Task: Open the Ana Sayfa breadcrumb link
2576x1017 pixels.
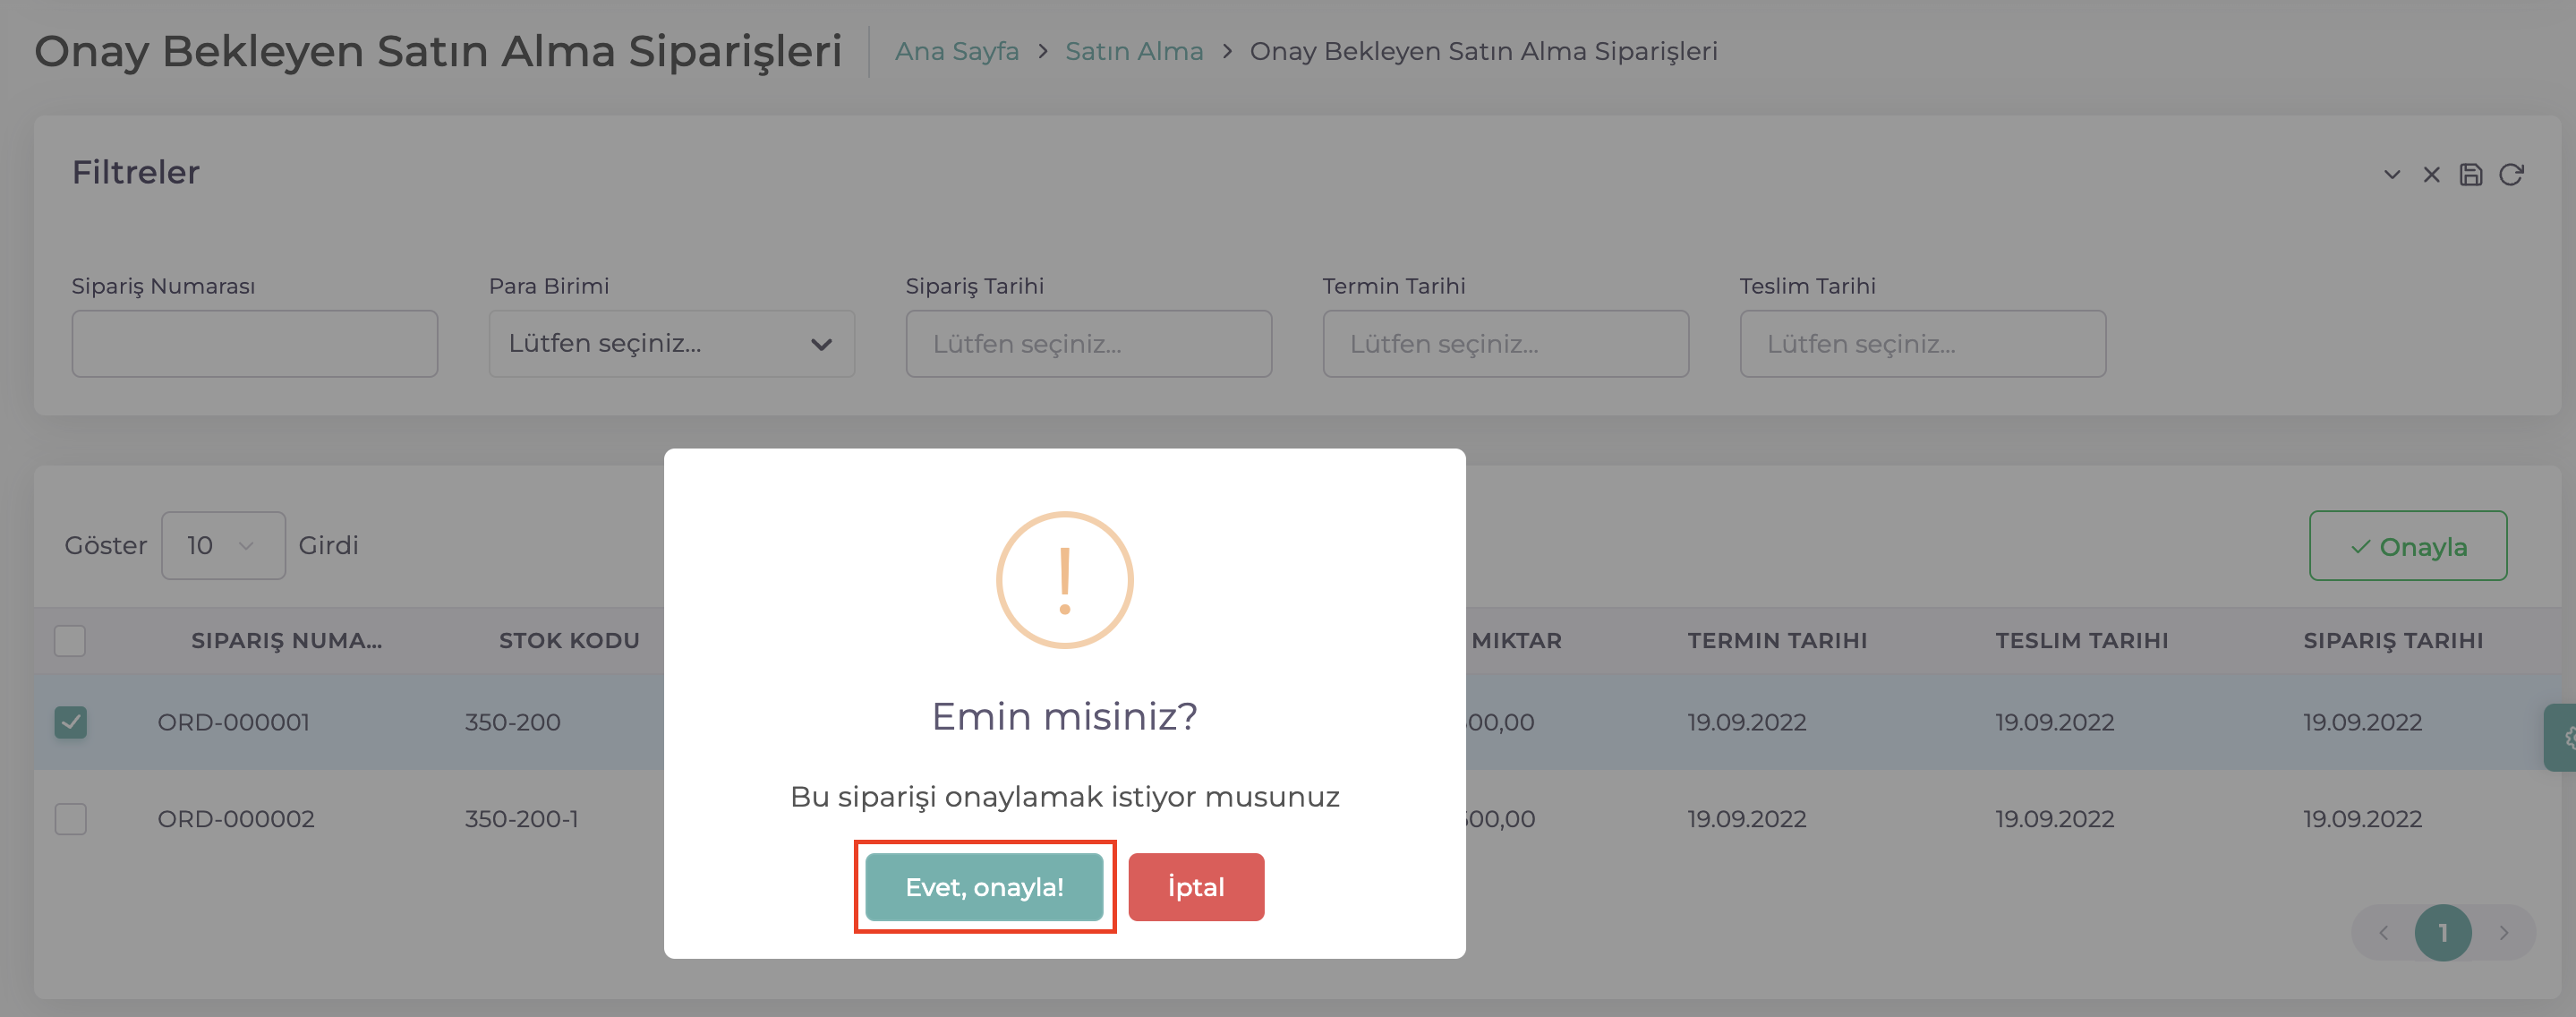Action: (956, 51)
